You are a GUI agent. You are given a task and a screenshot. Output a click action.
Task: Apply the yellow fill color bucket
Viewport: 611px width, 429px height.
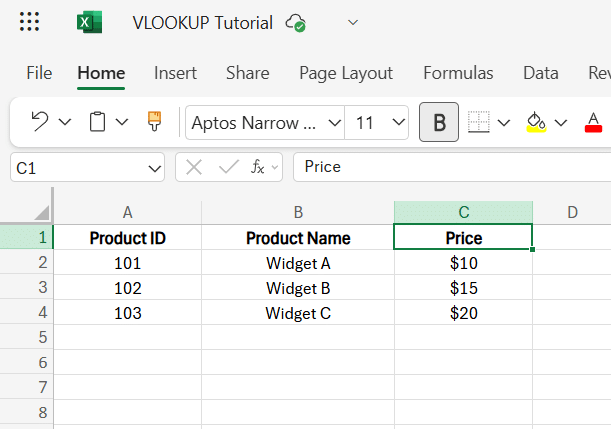click(x=536, y=122)
